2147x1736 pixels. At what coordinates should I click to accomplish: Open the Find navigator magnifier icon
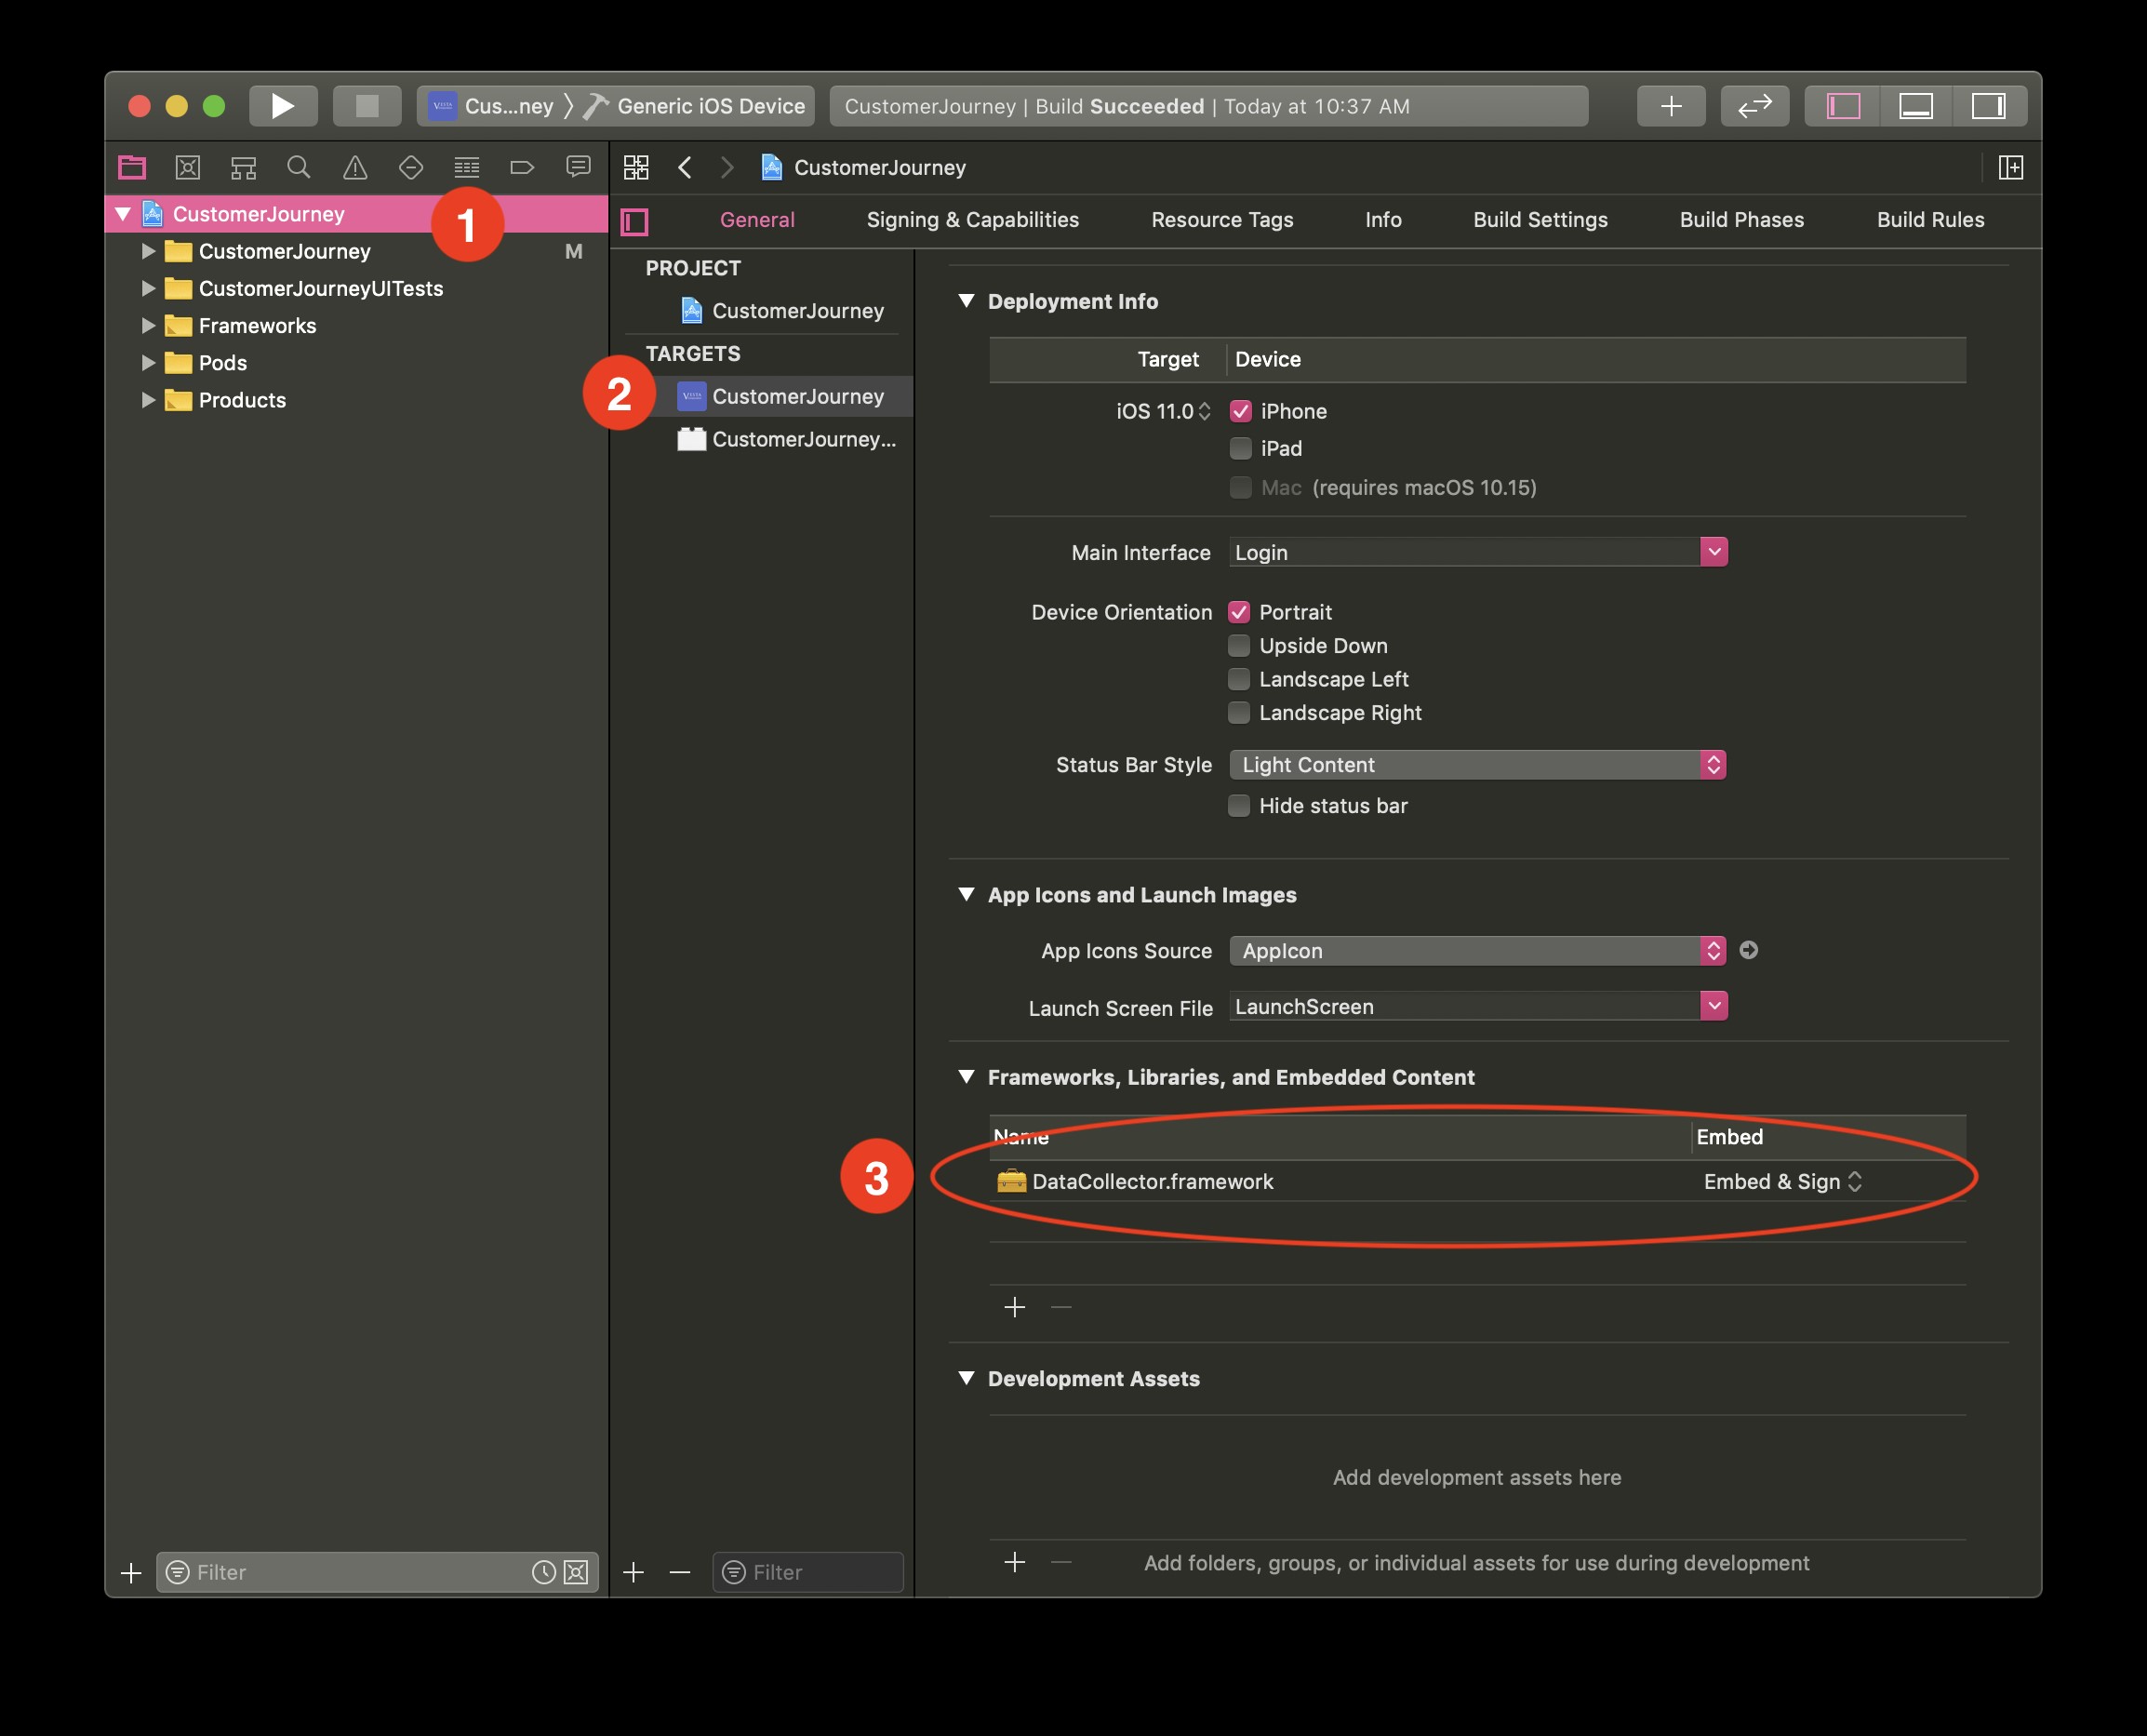tap(298, 167)
